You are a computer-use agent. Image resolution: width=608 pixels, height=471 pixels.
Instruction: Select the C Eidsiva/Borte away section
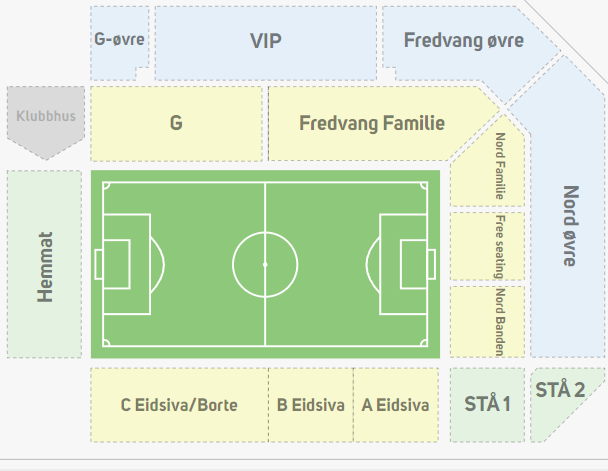pos(180,405)
